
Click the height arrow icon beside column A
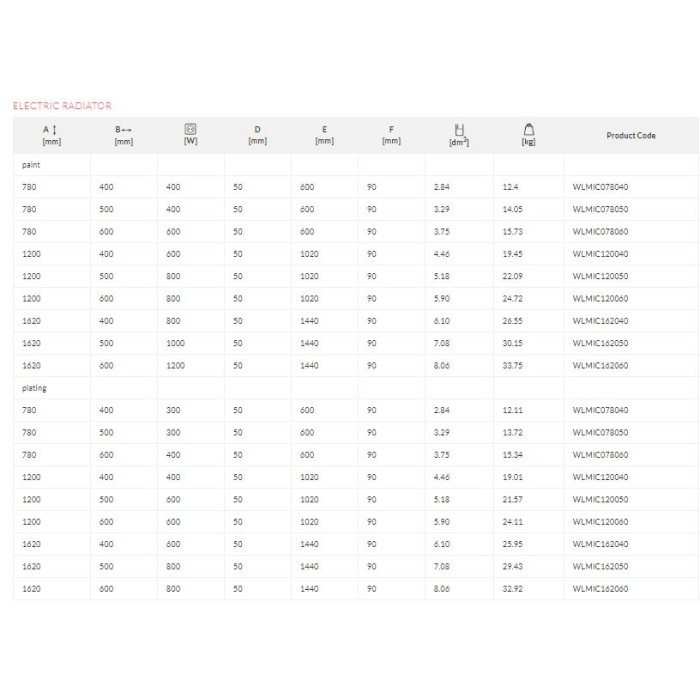pyautogui.click(x=54, y=130)
